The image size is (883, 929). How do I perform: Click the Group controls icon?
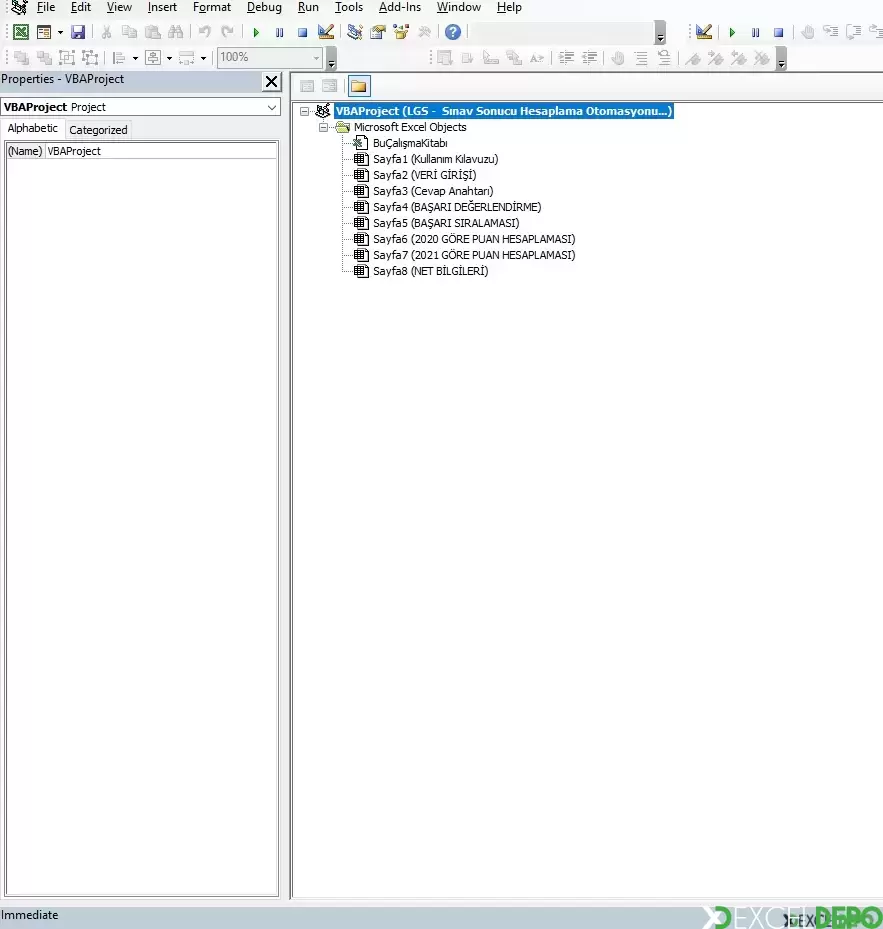(67, 57)
